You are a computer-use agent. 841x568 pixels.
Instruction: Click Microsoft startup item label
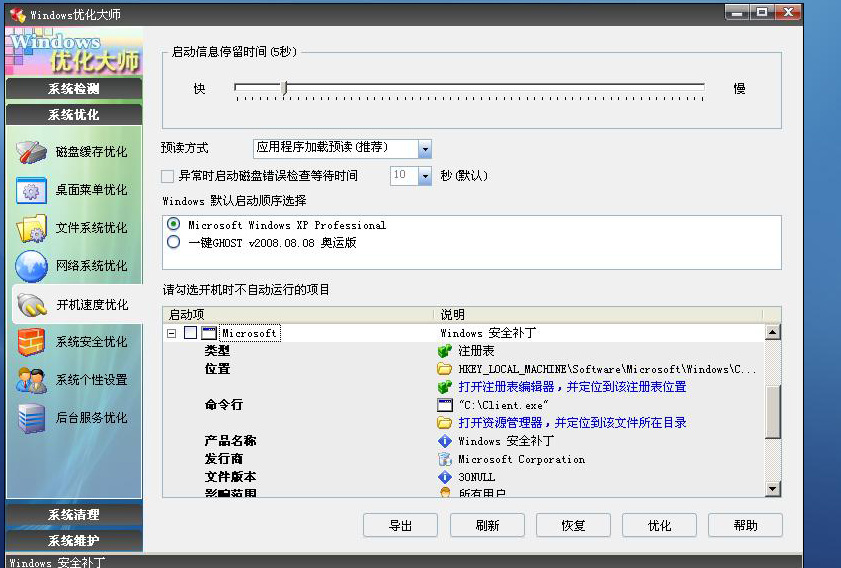coord(249,333)
